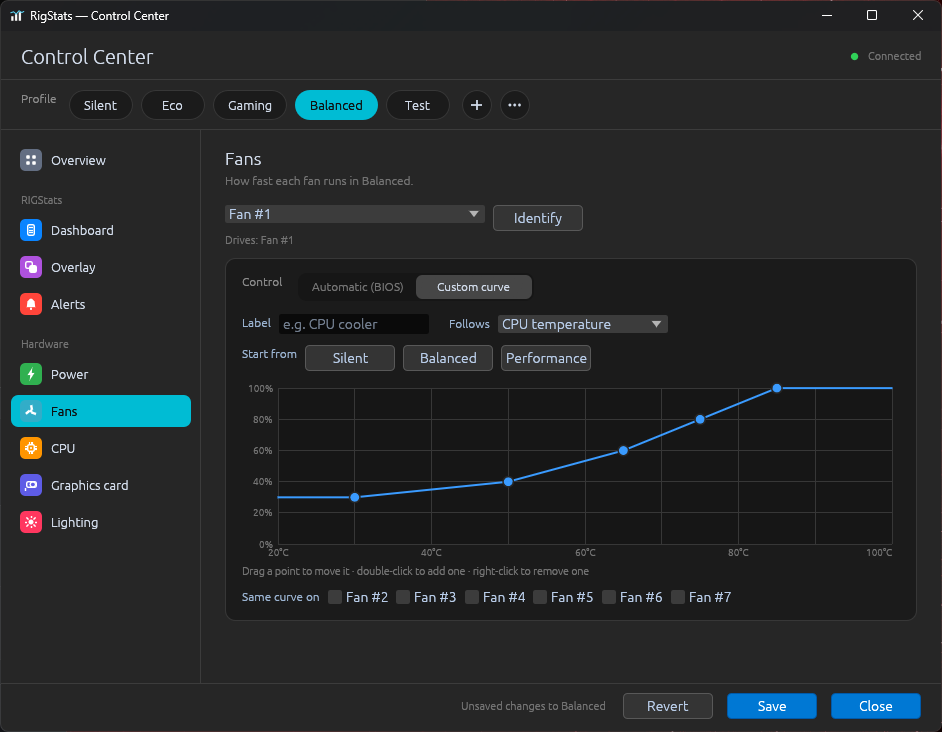Select the 30°C curve point at 30%
Image resolution: width=942 pixels, height=732 pixels.
(x=354, y=497)
